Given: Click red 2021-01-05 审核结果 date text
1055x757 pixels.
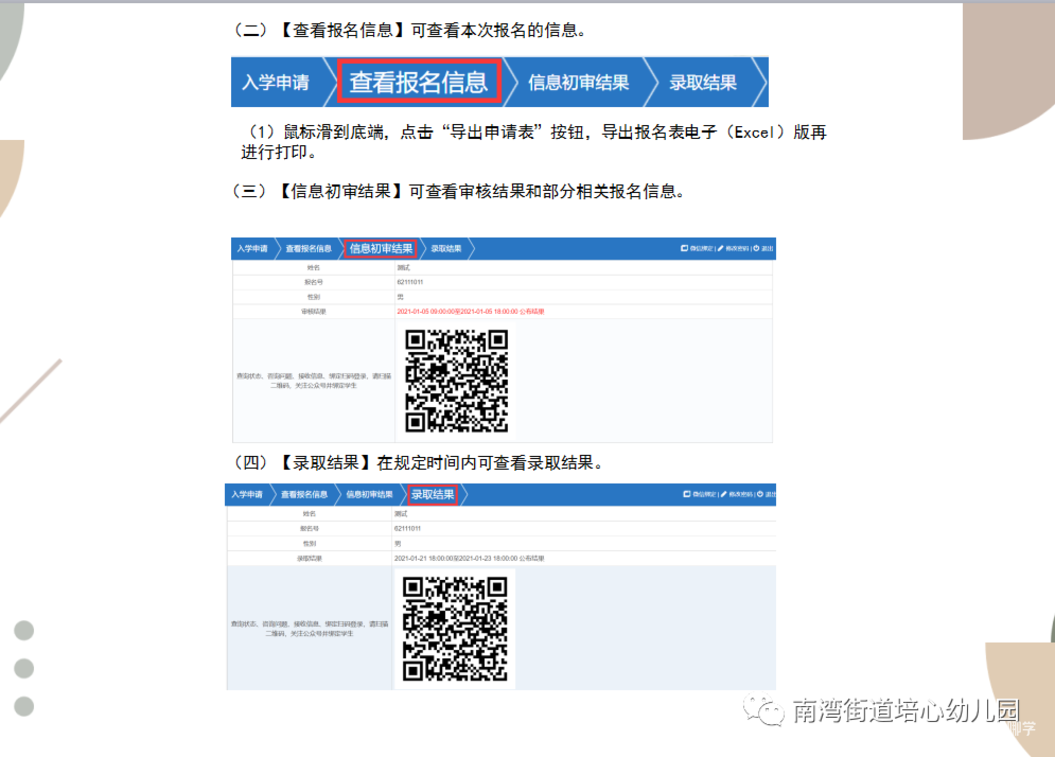Looking at the screenshot, I should pos(470,312).
